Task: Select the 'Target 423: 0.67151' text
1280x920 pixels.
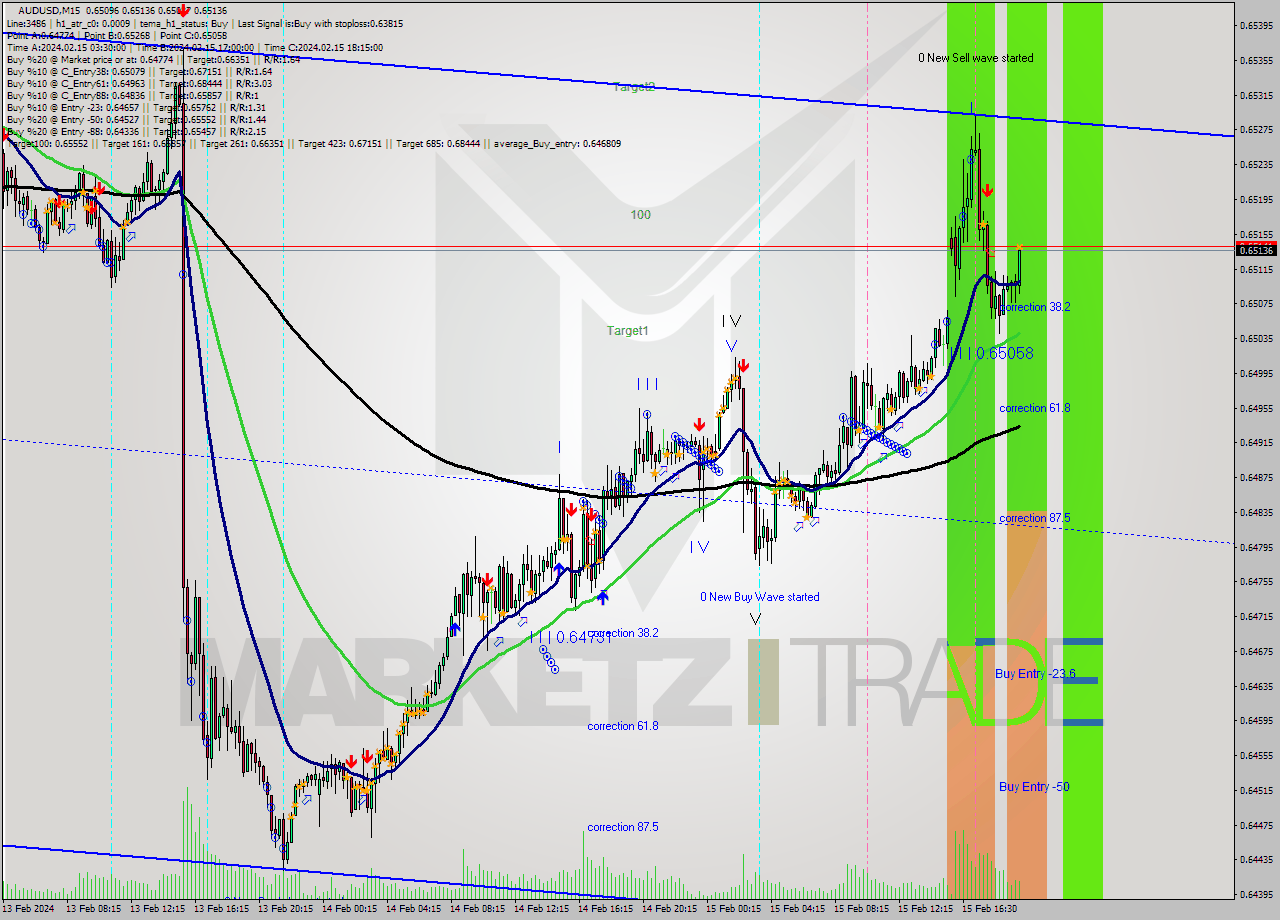Action: 342,143
